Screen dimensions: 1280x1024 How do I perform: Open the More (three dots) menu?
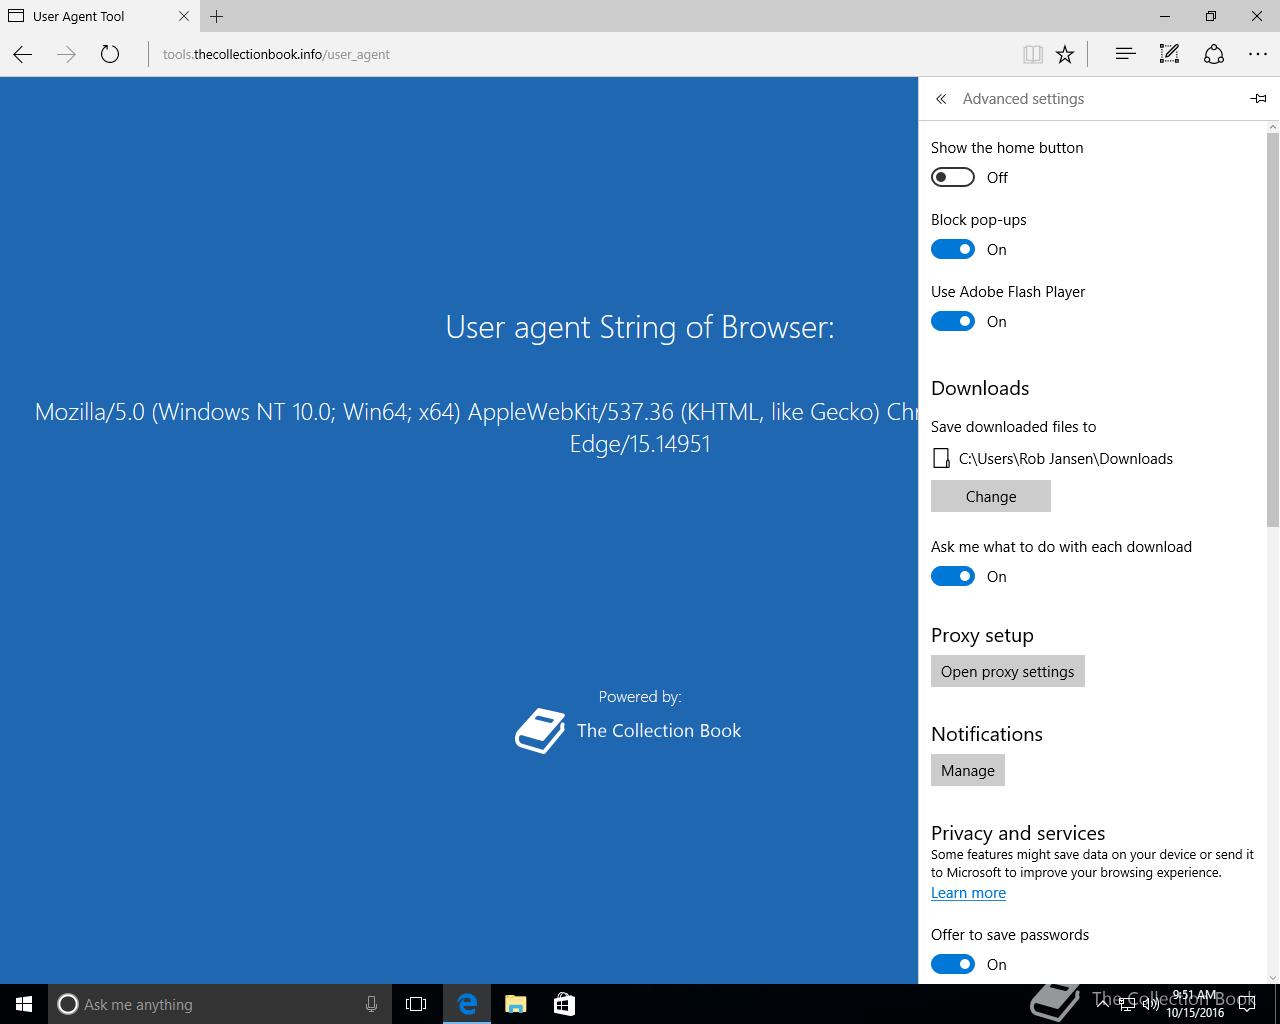click(1257, 55)
